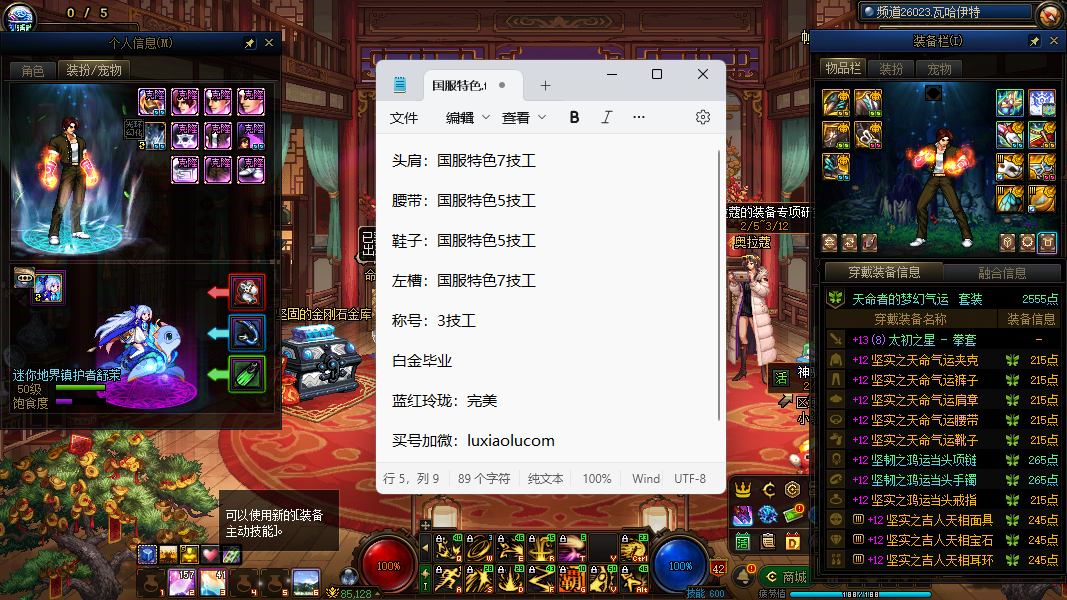Click the 100% zoom level in the status bar
The width and height of the screenshot is (1067, 600).
coord(597,479)
